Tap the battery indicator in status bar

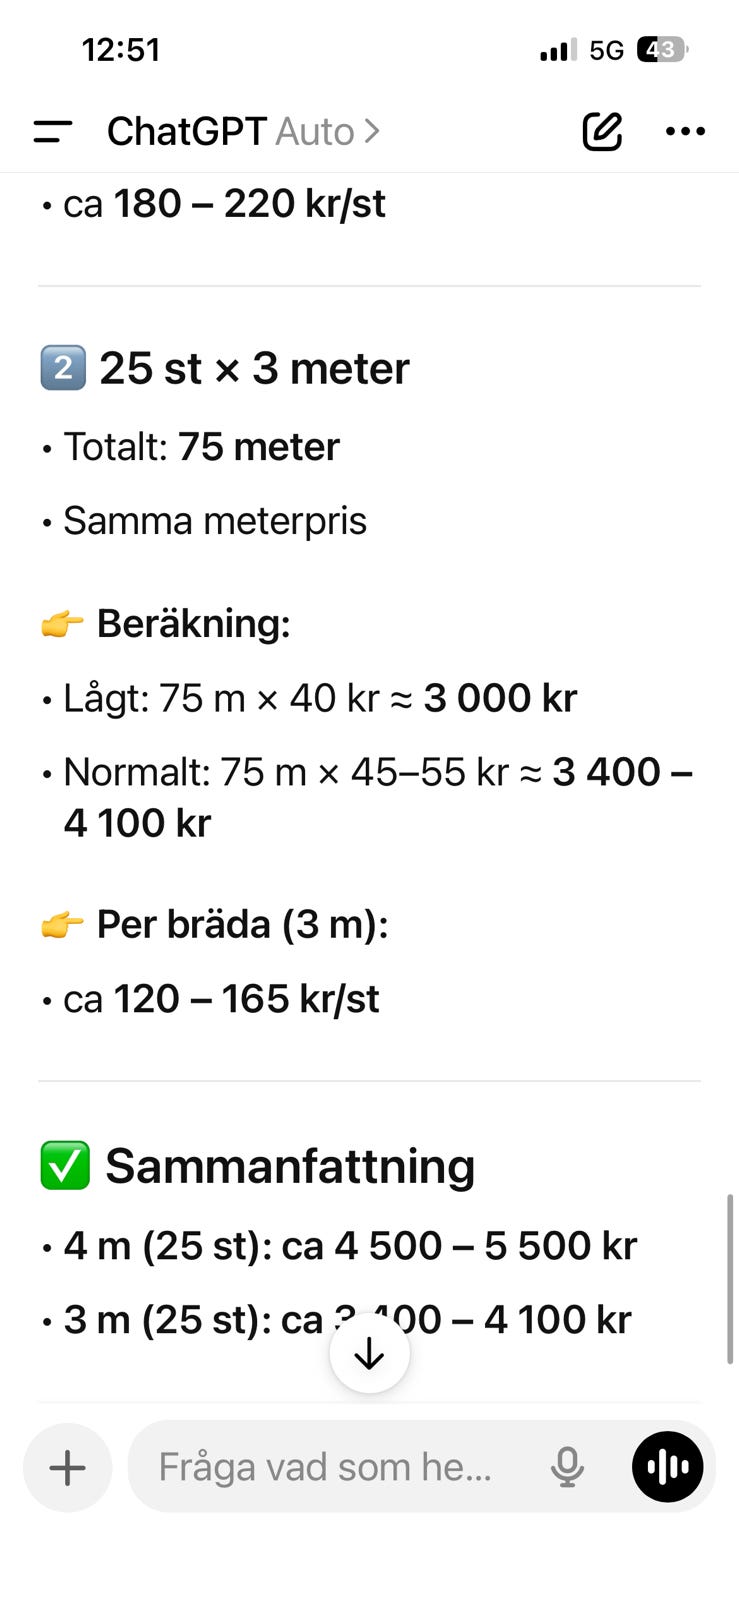(x=661, y=50)
